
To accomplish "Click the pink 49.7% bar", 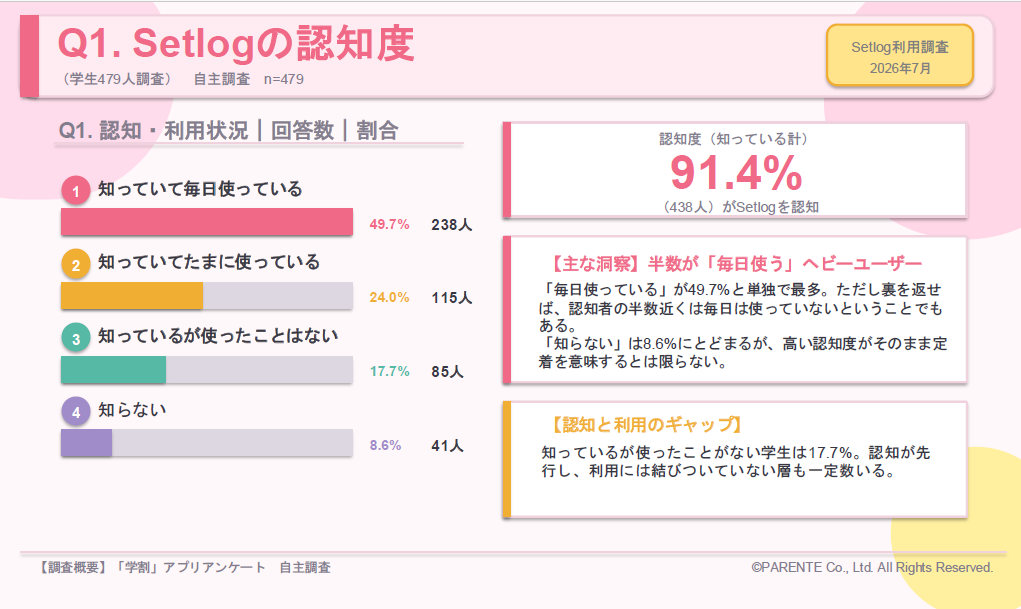I will [x=207, y=222].
